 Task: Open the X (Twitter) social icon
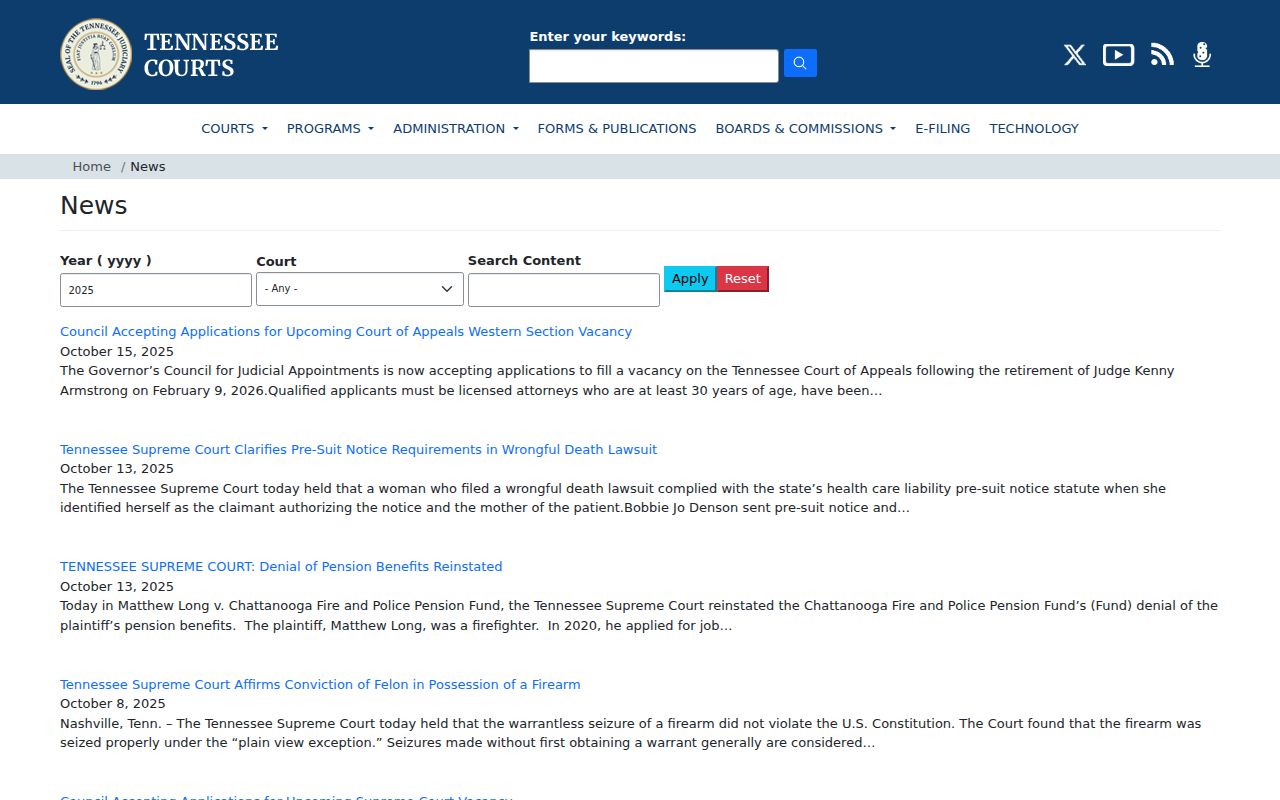(x=1074, y=55)
